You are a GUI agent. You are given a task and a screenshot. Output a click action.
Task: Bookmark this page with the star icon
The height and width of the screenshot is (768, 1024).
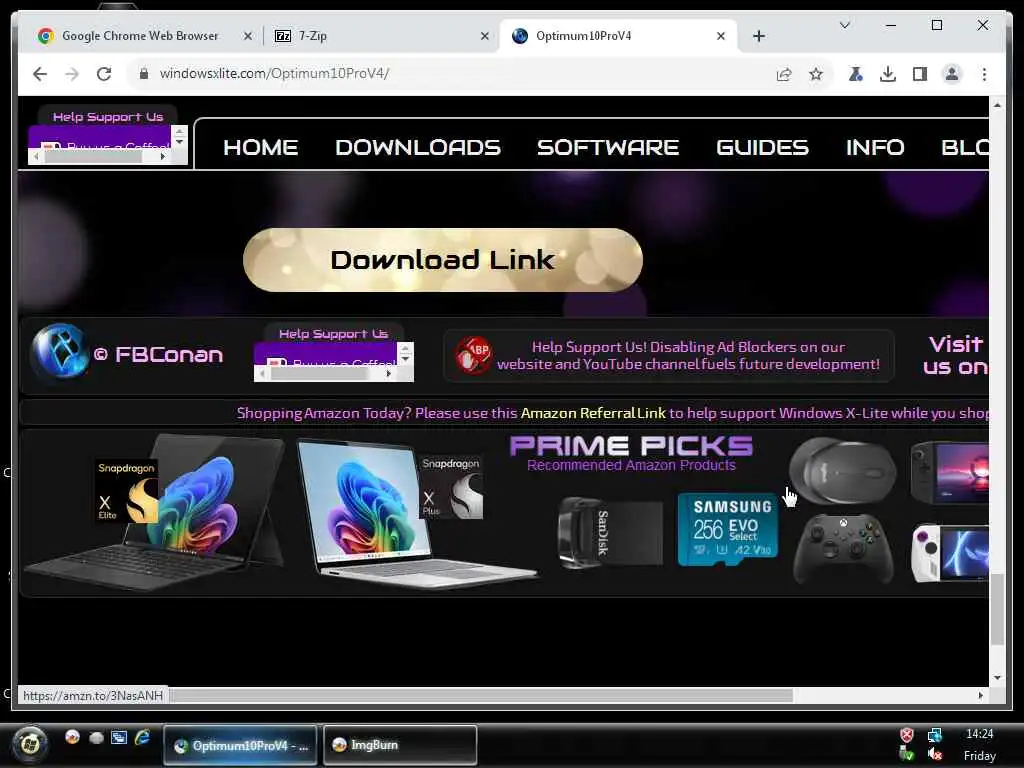tap(816, 74)
